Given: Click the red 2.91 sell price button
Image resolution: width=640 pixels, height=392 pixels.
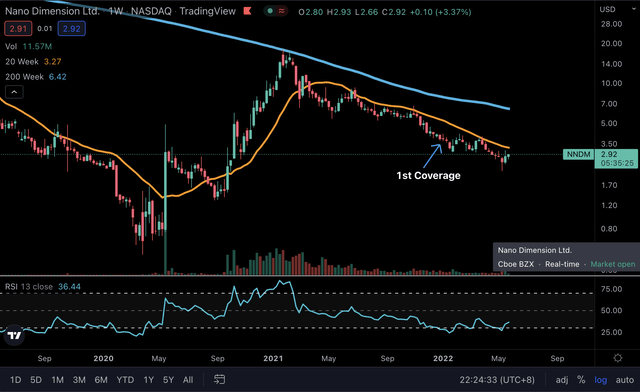Looking at the screenshot, I should click(x=18, y=29).
